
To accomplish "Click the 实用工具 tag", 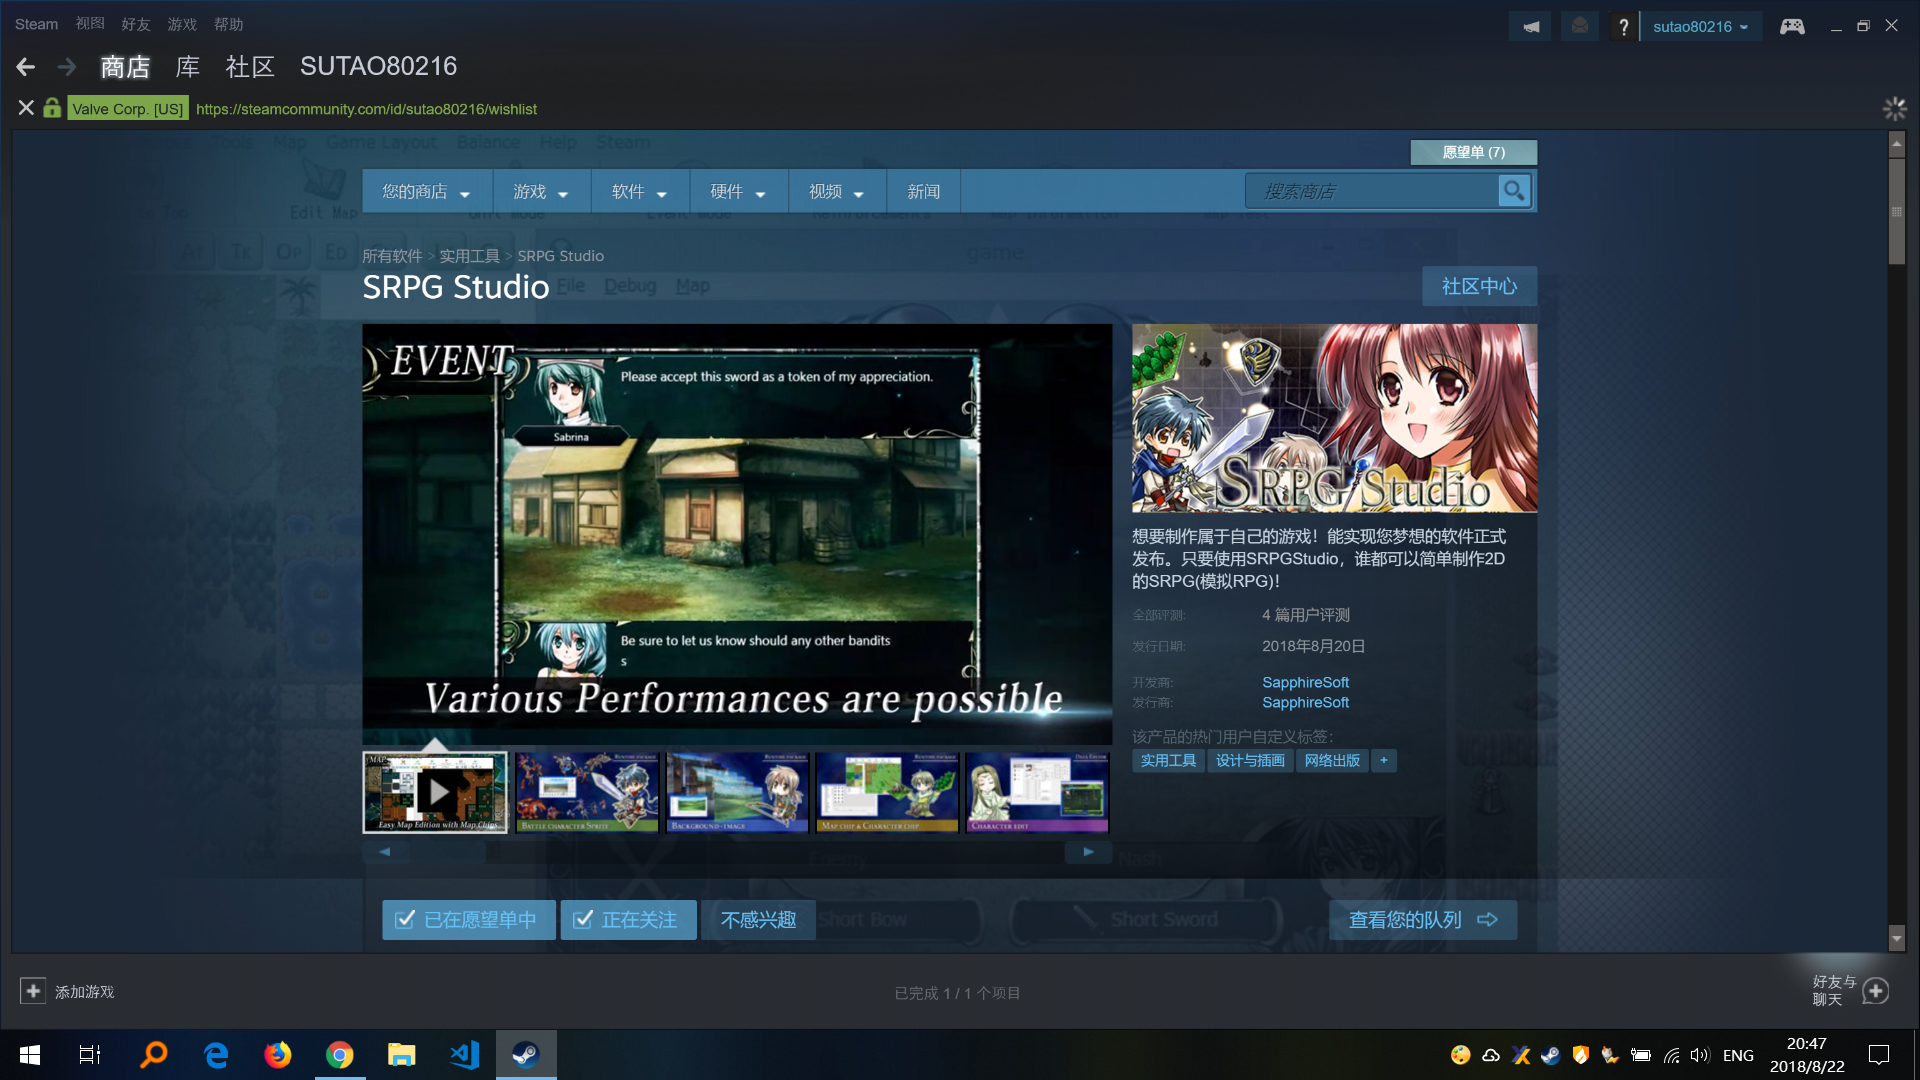I will [x=1168, y=761].
